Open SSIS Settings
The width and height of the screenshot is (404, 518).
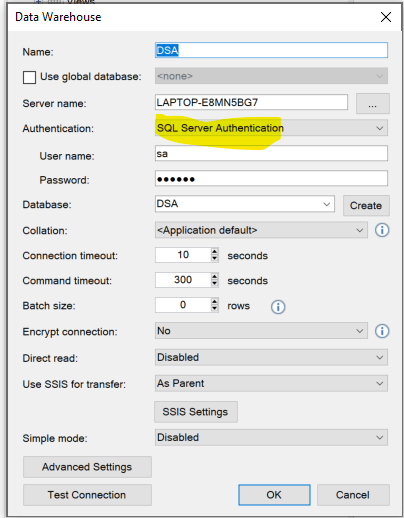[196, 412]
